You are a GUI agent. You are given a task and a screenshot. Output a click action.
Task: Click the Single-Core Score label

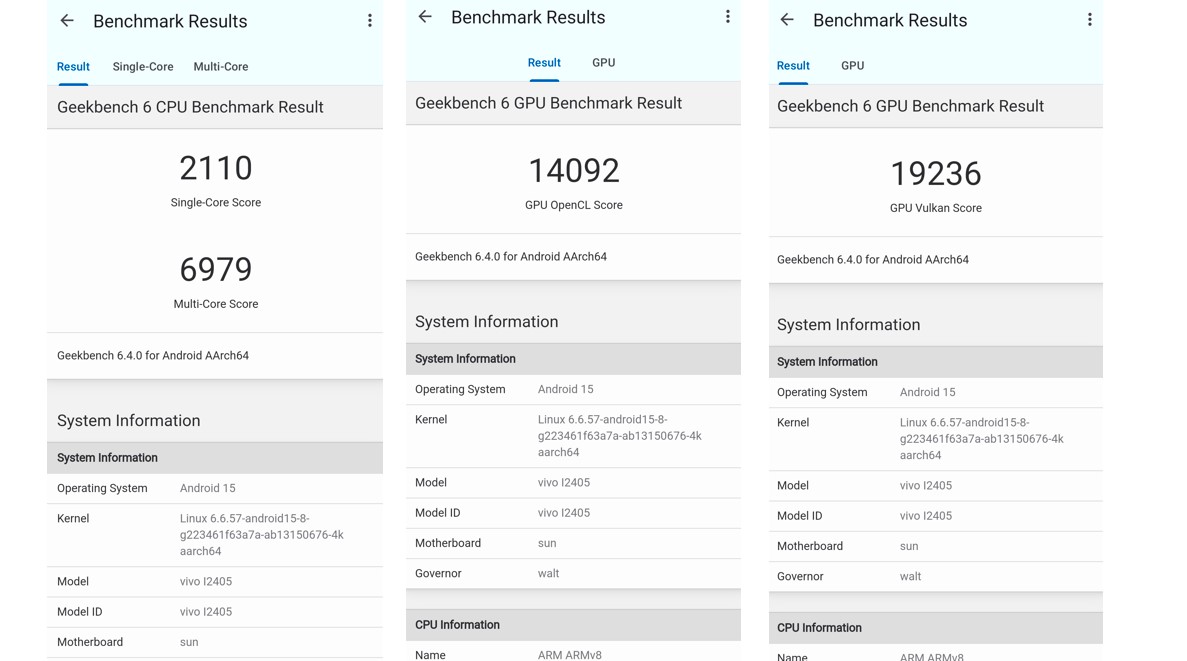[216, 203]
